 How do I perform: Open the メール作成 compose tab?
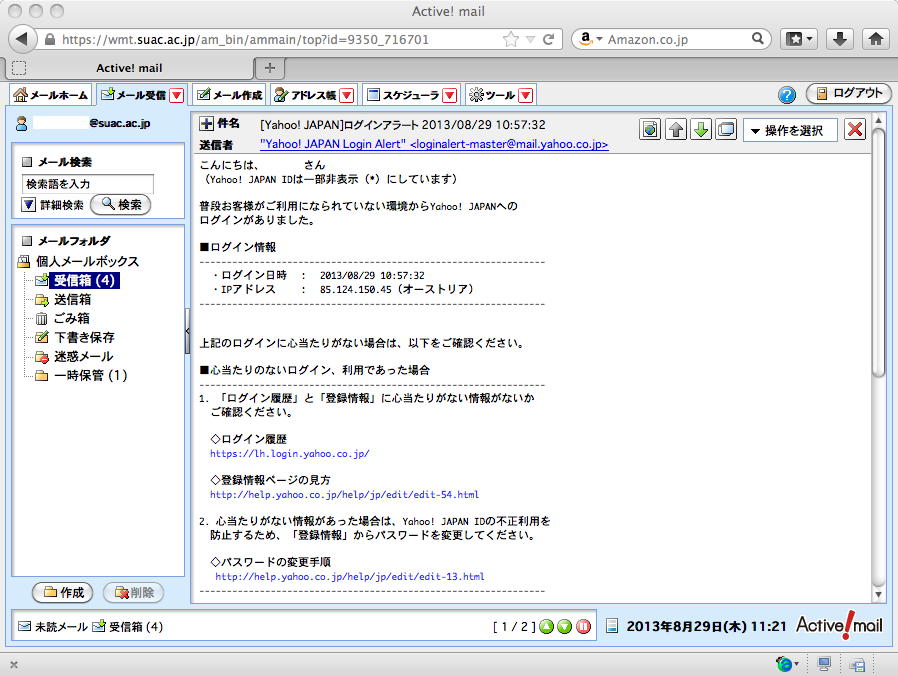(229, 95)
